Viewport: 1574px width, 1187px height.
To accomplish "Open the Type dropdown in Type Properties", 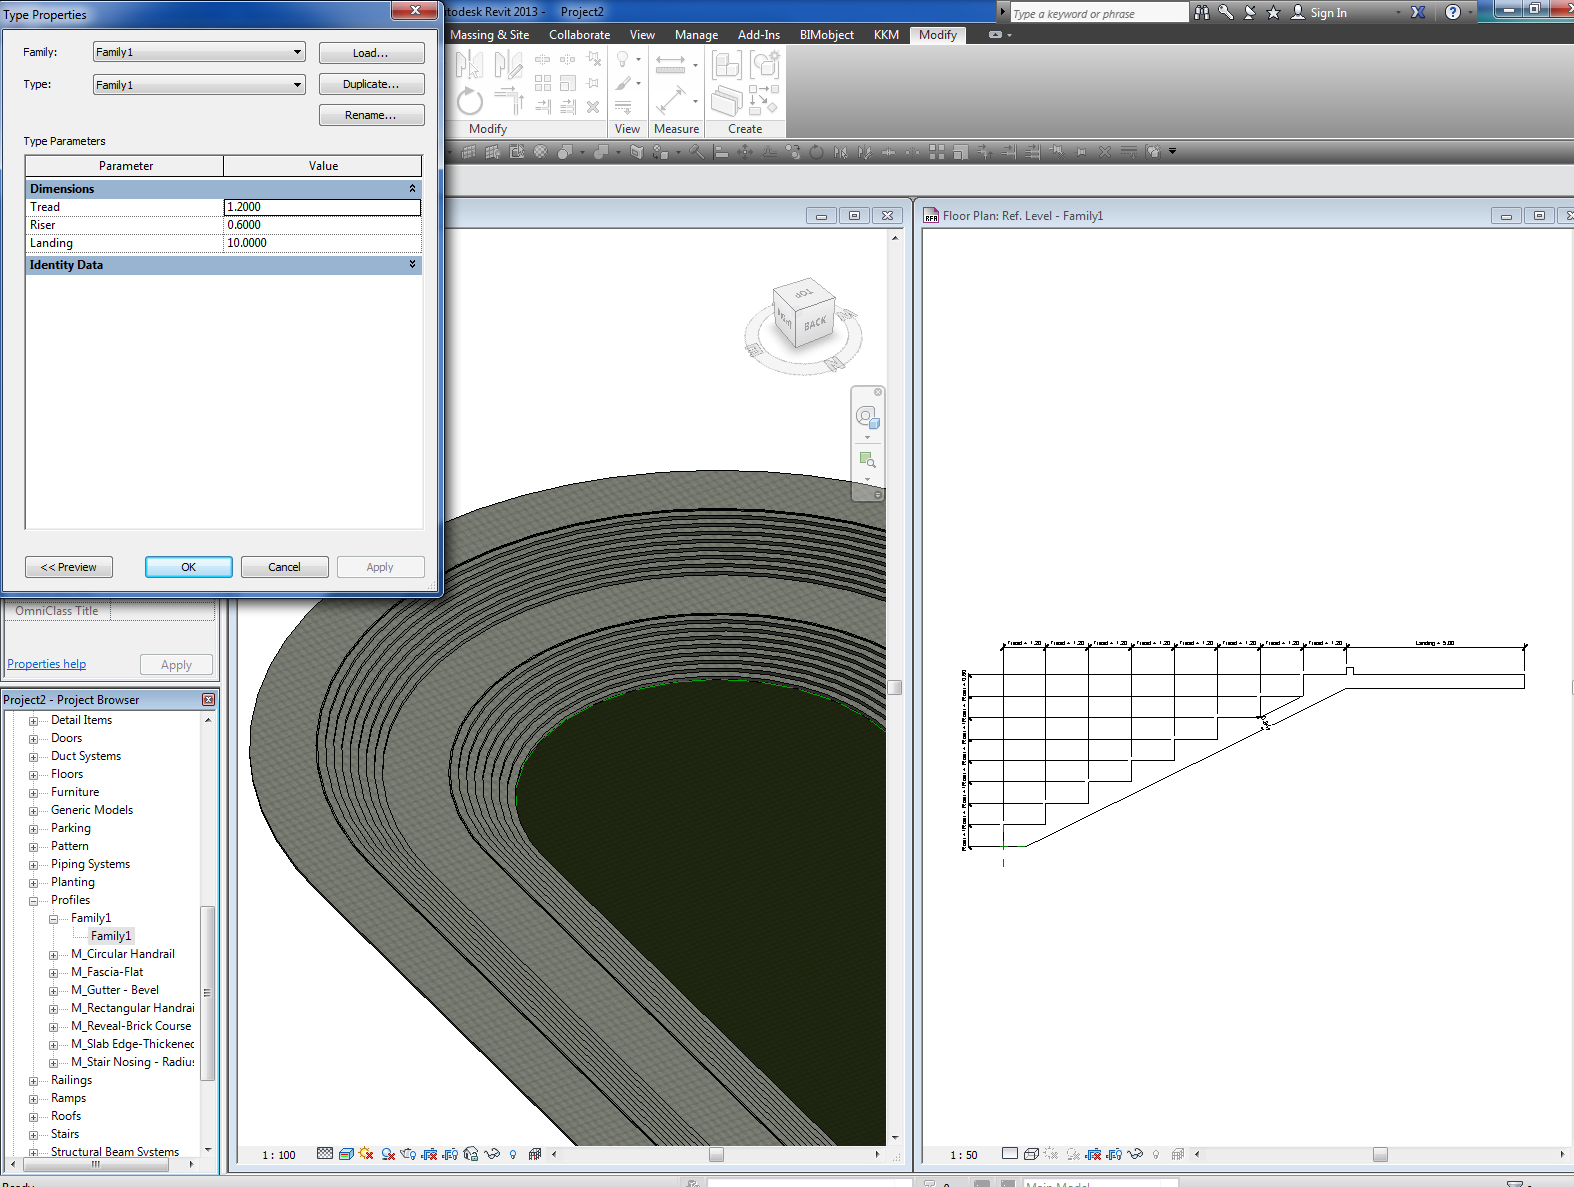I will 199,85.
